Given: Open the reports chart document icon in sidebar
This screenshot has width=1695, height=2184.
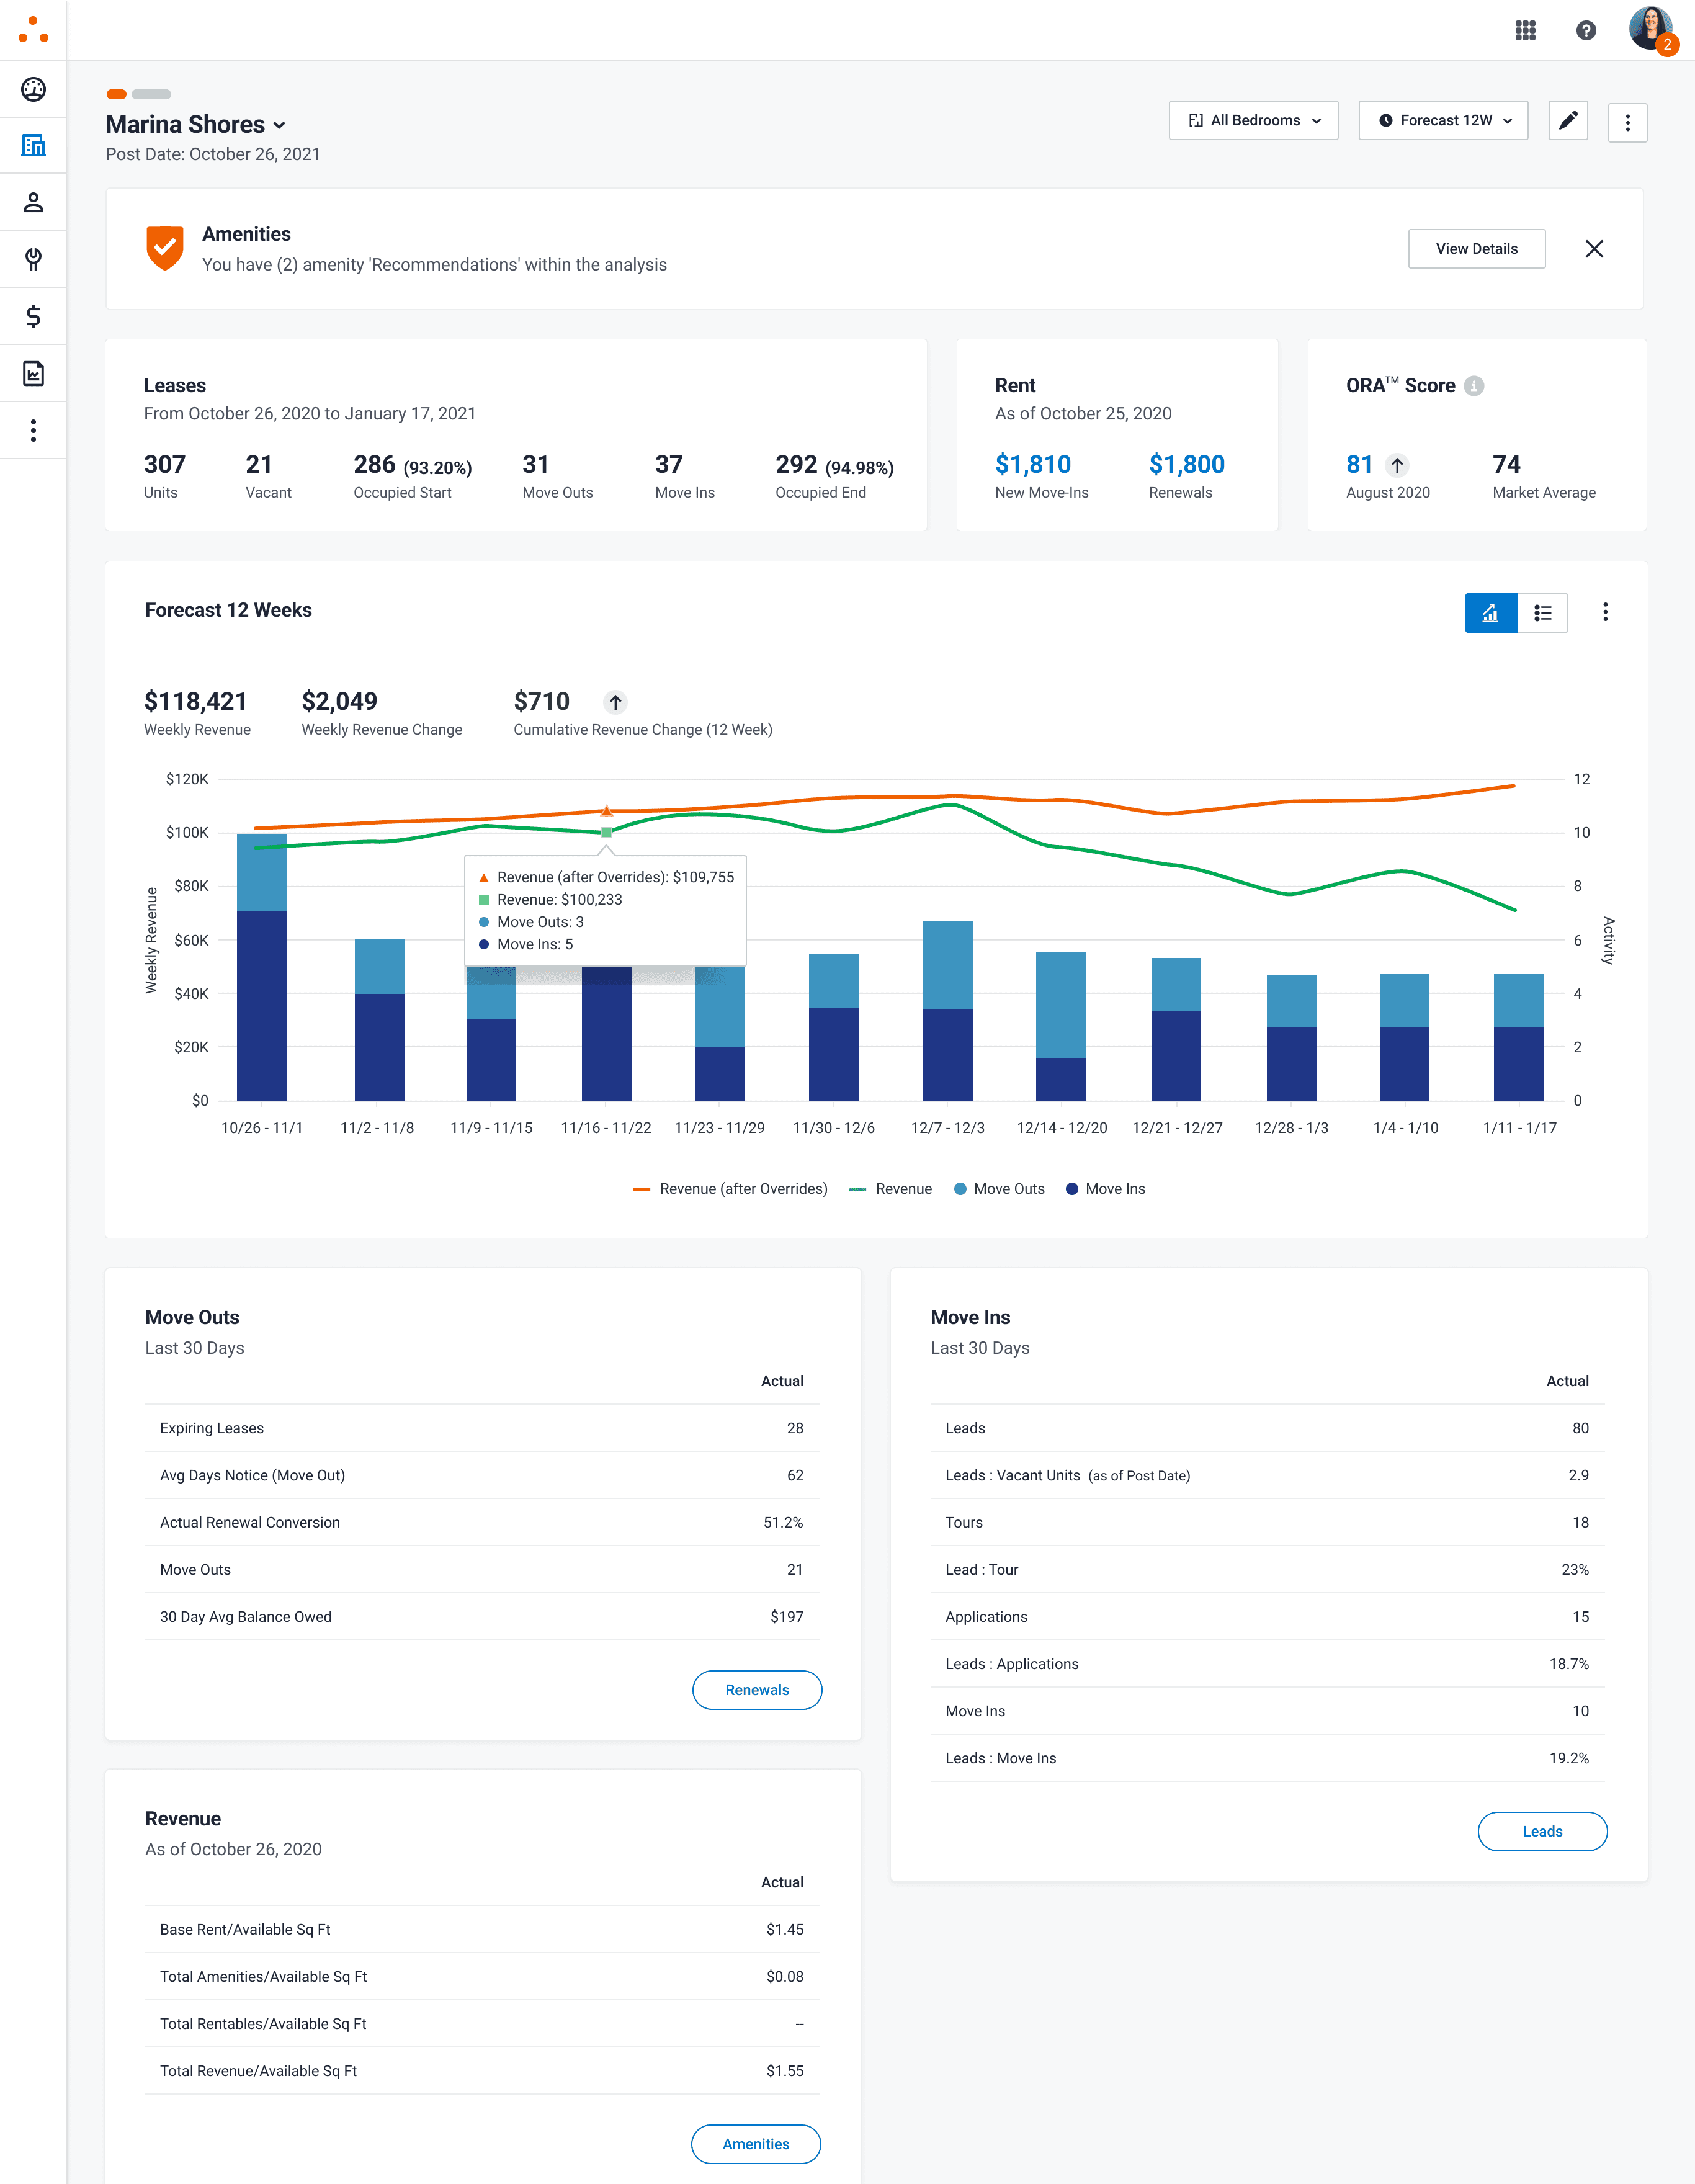Looking at the screenshot, I should pos(33,374).
